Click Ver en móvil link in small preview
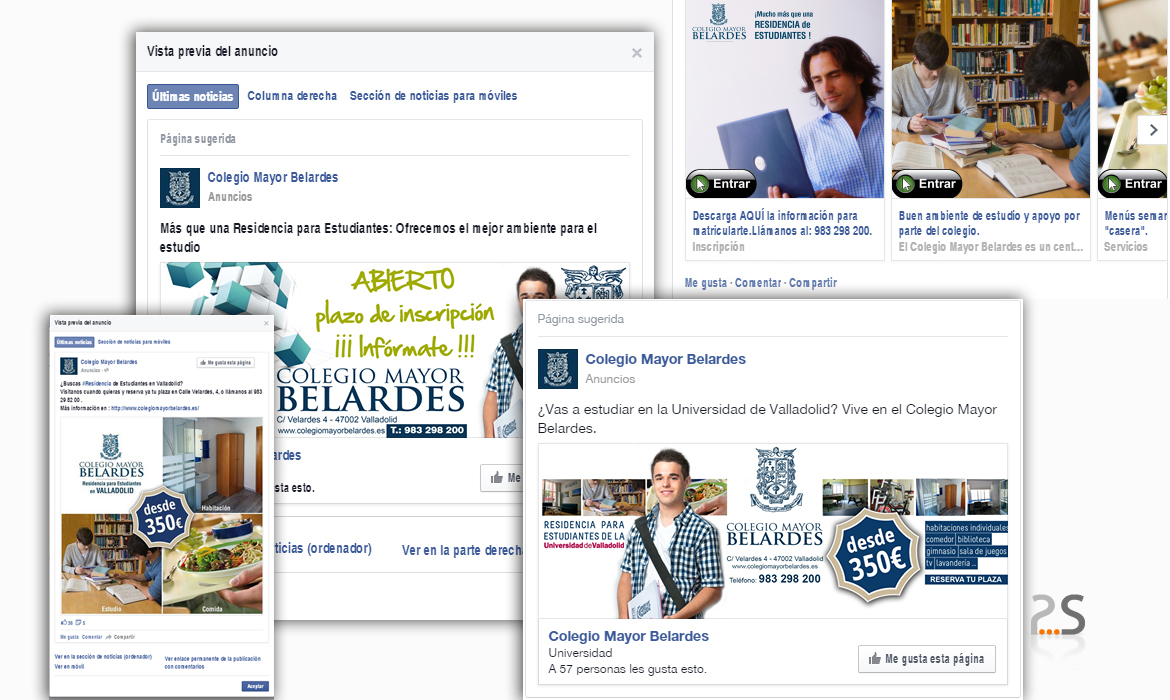 click(x=69, y=666)
